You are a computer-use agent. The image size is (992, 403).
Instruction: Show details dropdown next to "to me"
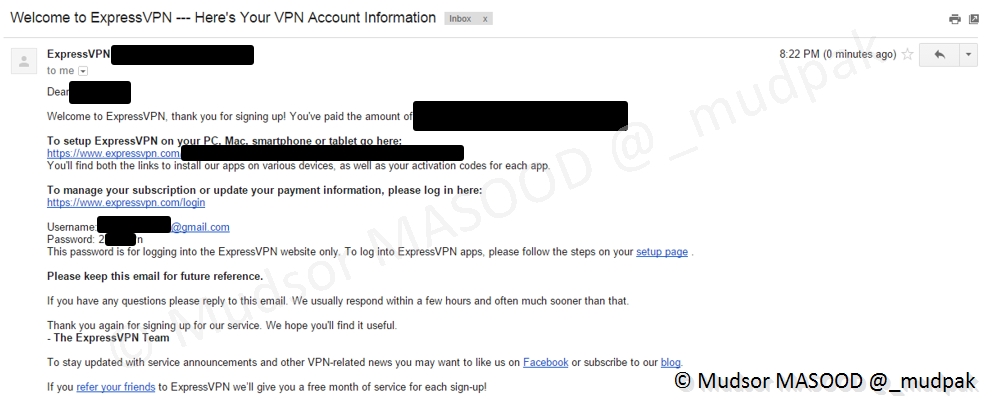click(83, 71)
